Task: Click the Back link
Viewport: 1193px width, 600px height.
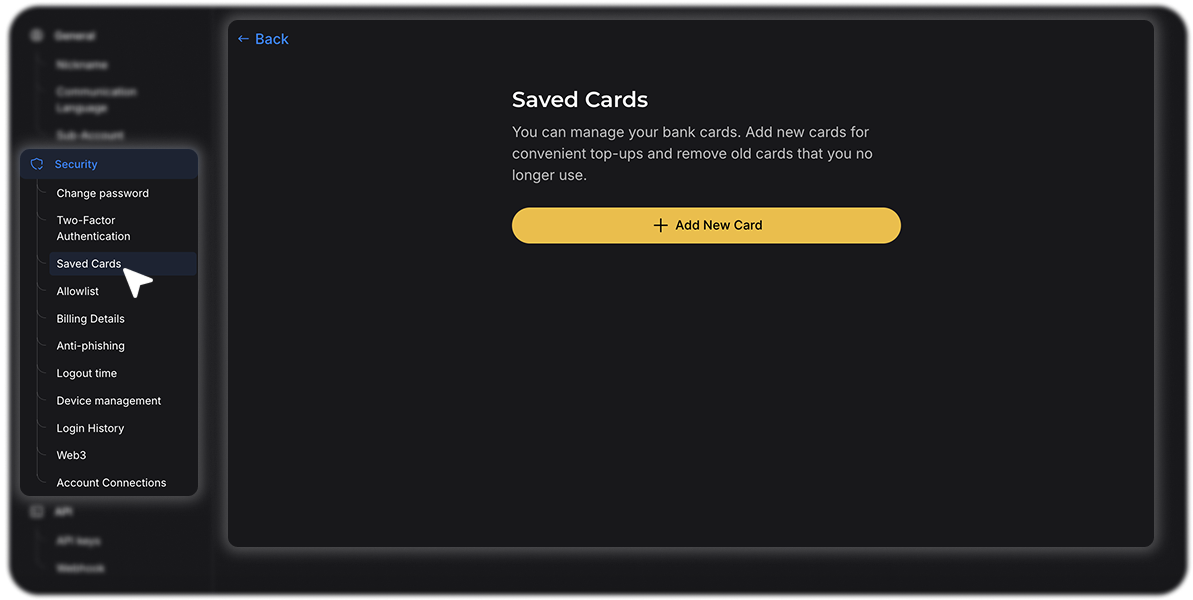Action: point(263,39)
